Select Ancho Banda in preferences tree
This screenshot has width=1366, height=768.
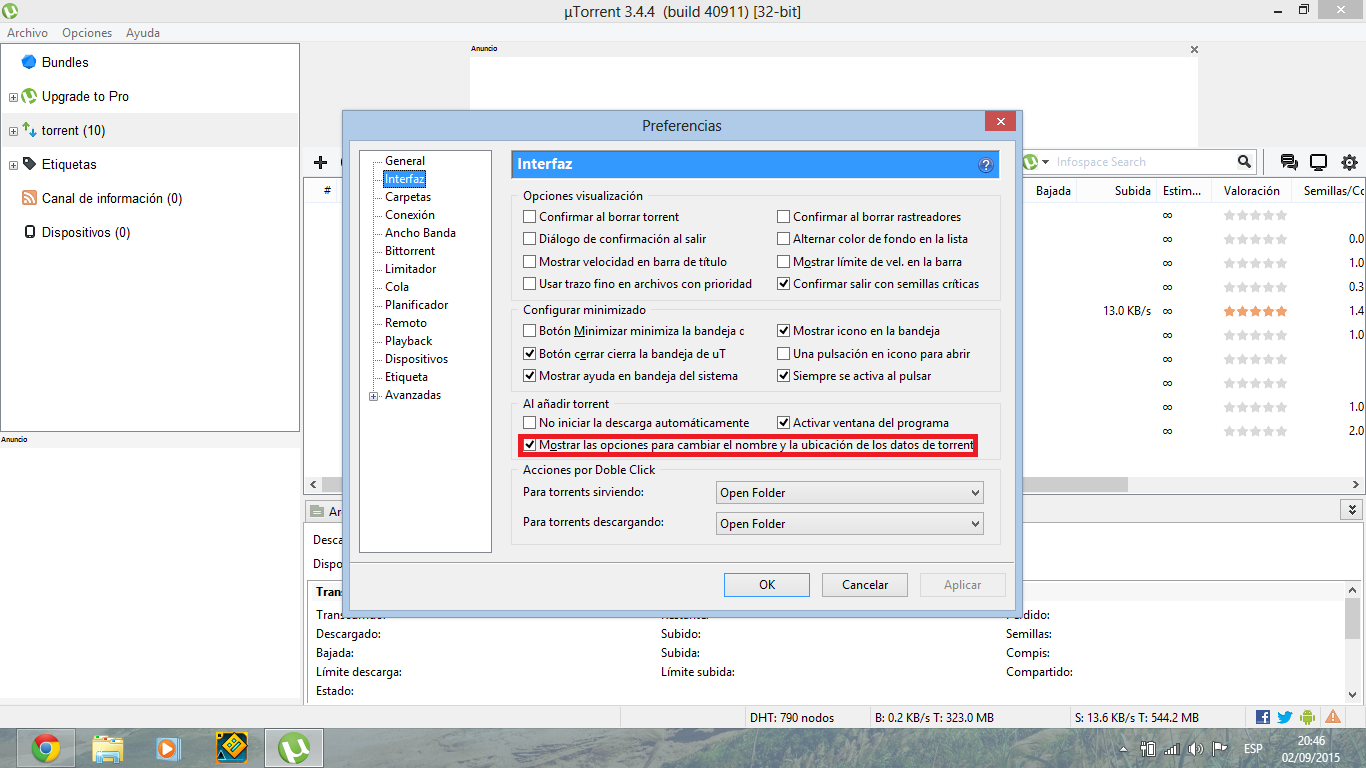pyautogui.click(x=420, y=233)
